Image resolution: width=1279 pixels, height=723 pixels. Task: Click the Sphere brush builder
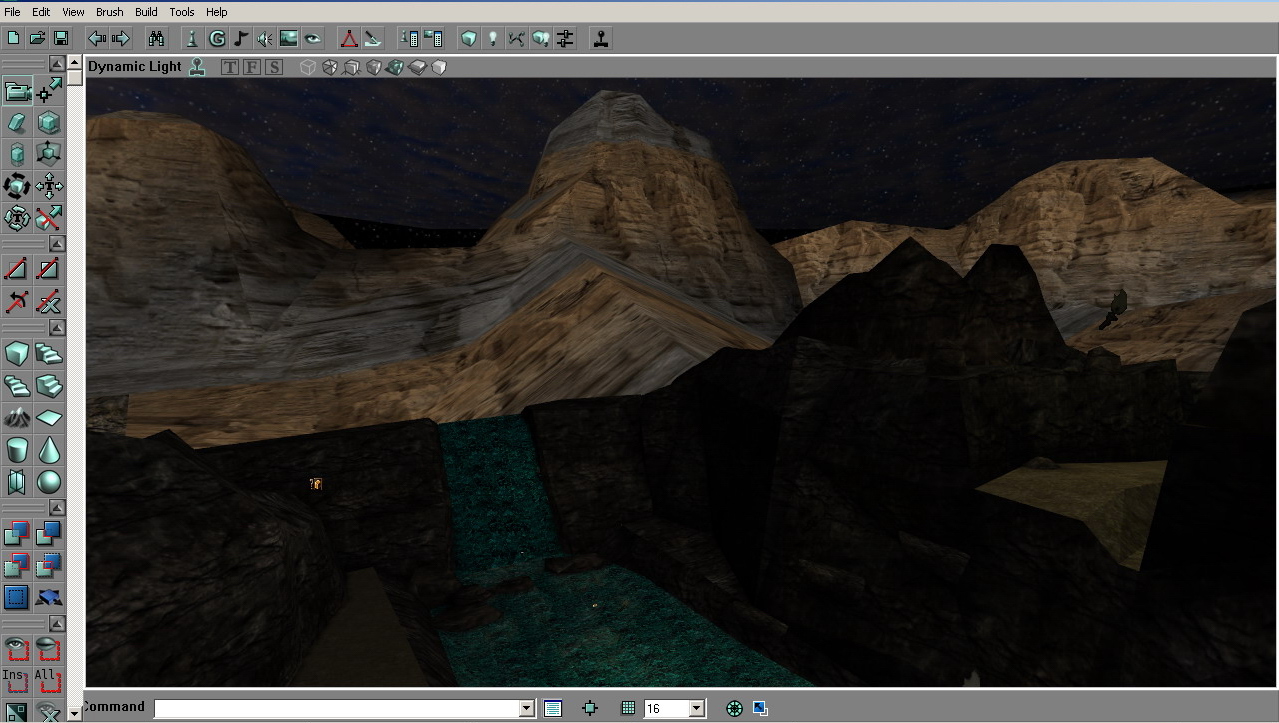(x=48, y=482)
